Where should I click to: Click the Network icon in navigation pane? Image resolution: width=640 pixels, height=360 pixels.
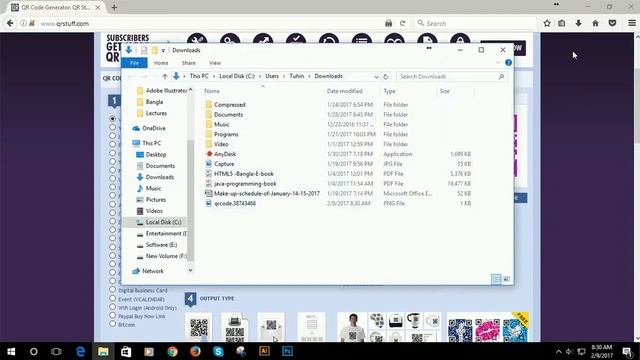136,271
